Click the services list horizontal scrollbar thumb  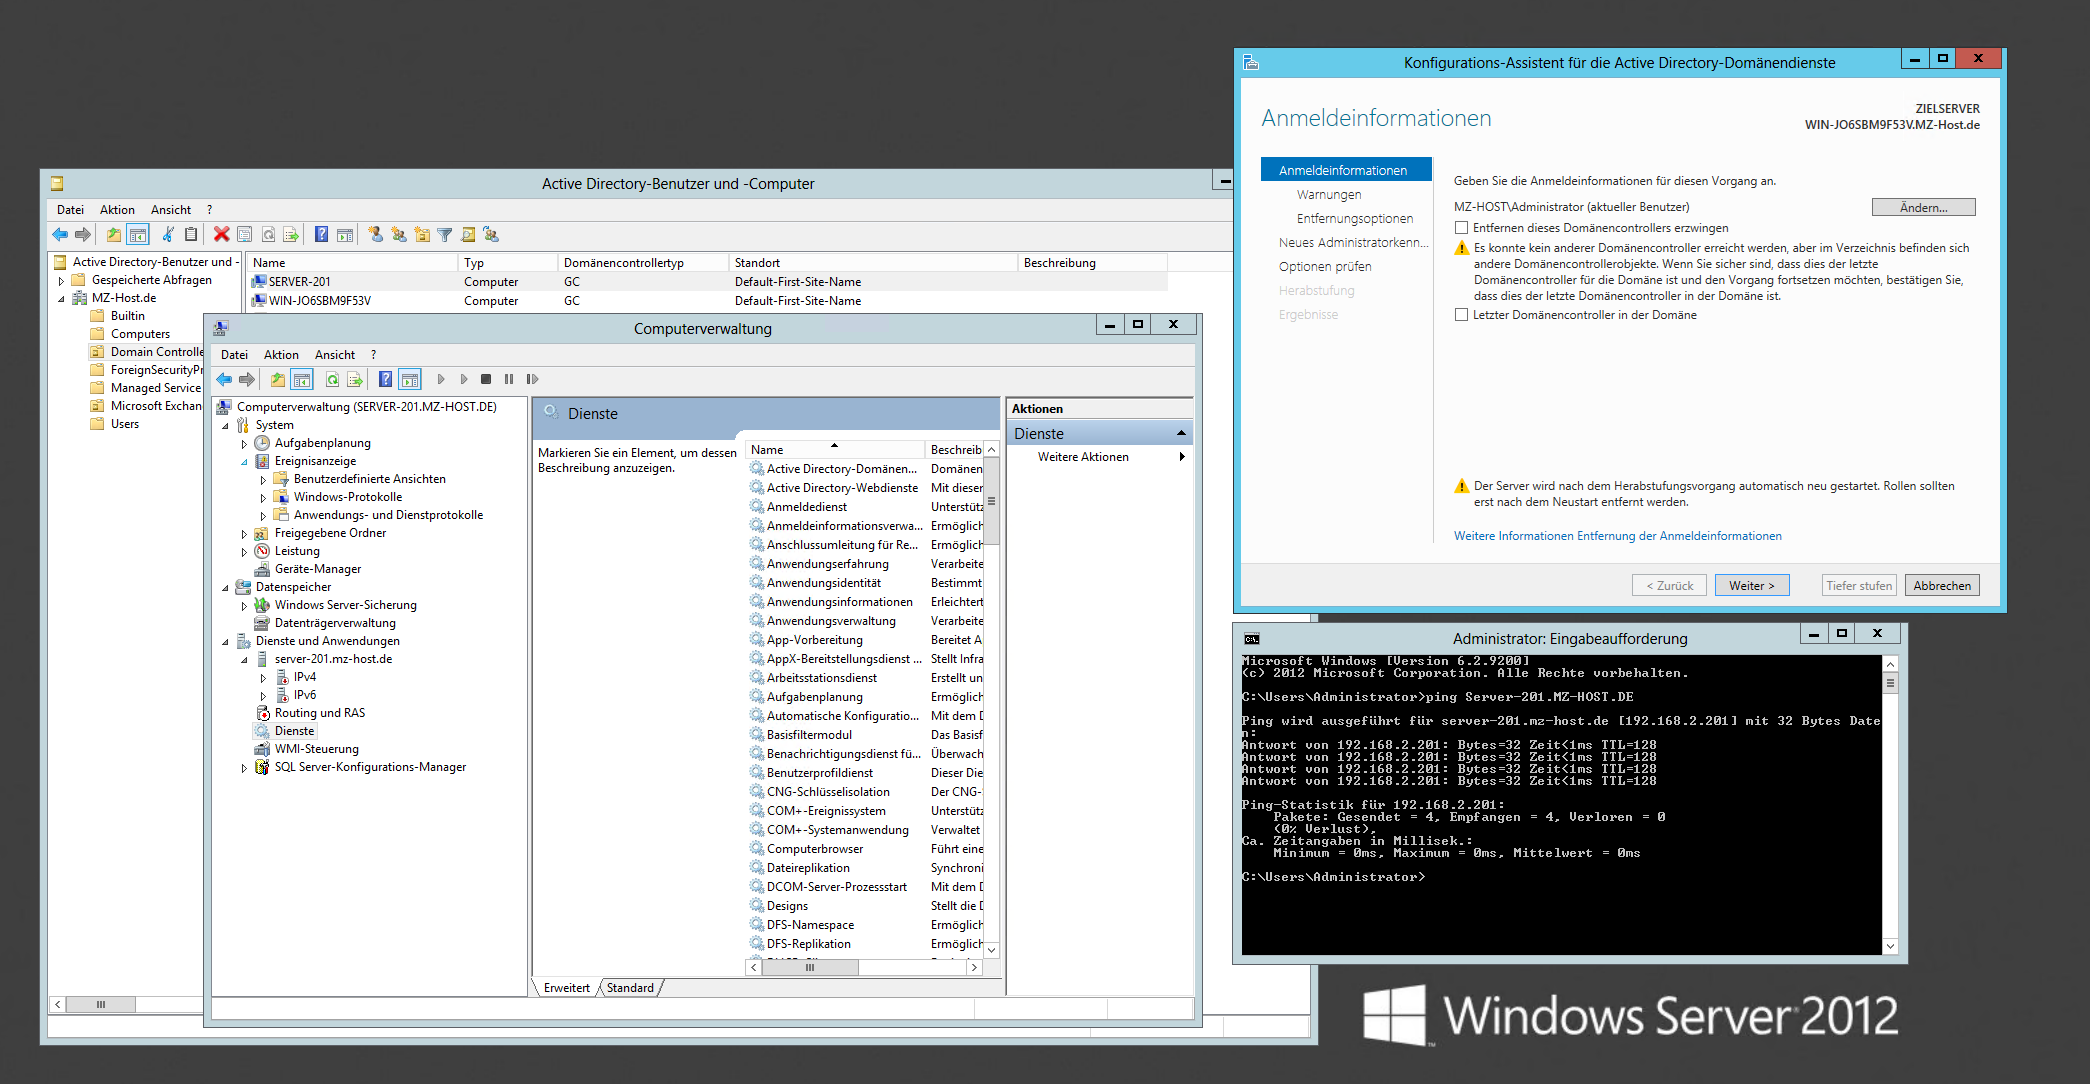coord(810,967)
